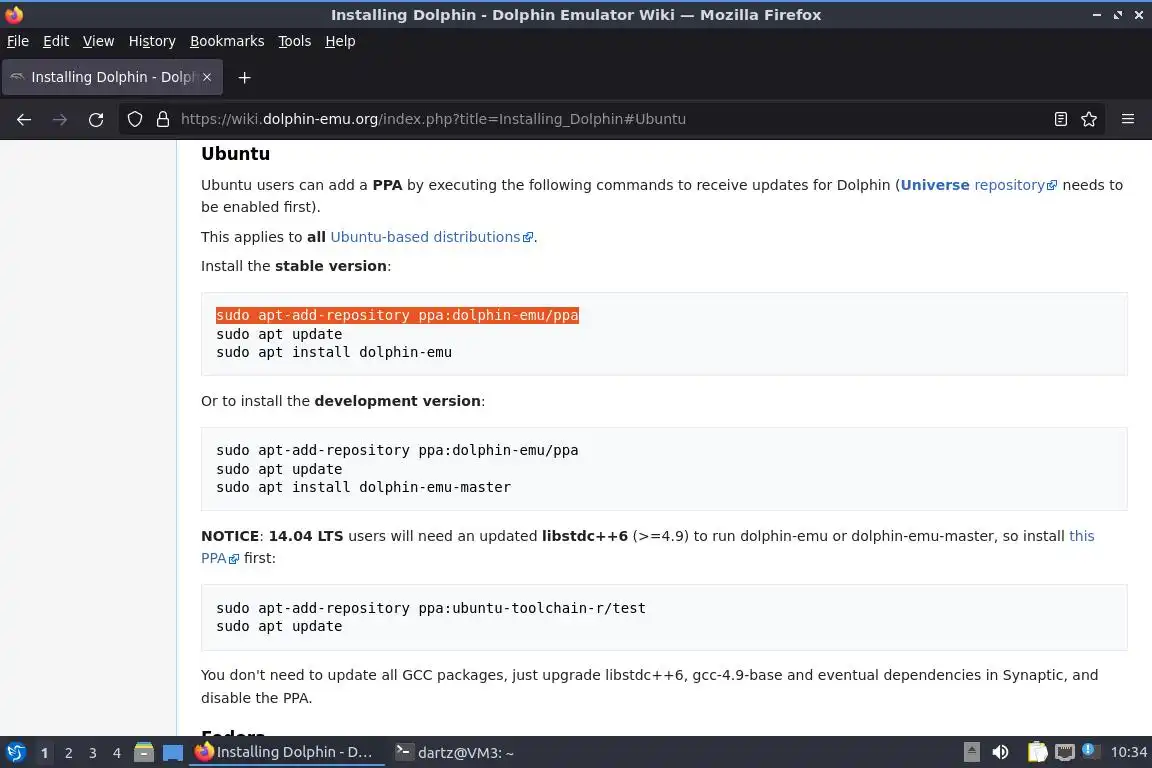Viewport: 1152px width, 768px height.
Task: Open the Firefox hamburger application menu
Action: [x=1128, y=119]
